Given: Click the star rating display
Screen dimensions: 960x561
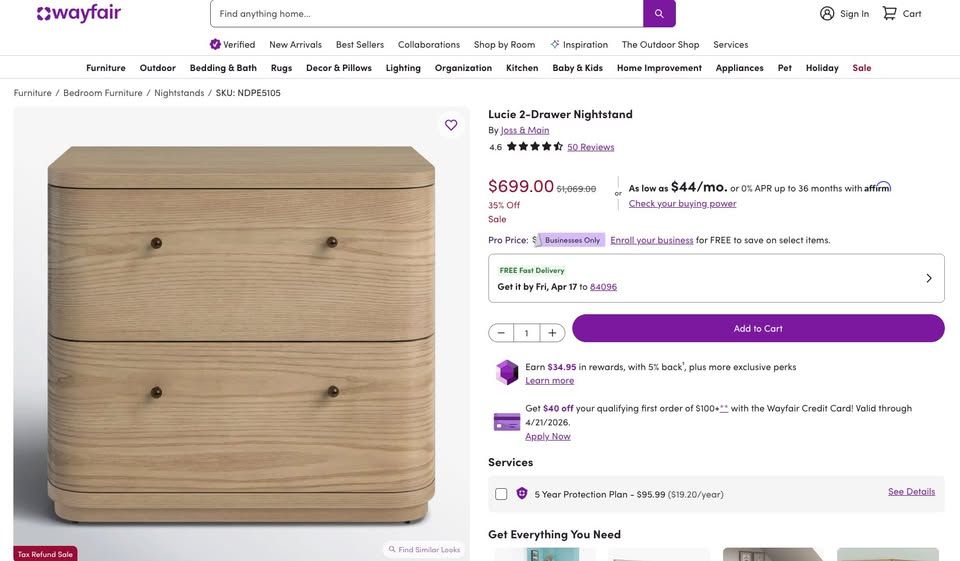Looking at the screenshot, I should click(x=535, y=147).
